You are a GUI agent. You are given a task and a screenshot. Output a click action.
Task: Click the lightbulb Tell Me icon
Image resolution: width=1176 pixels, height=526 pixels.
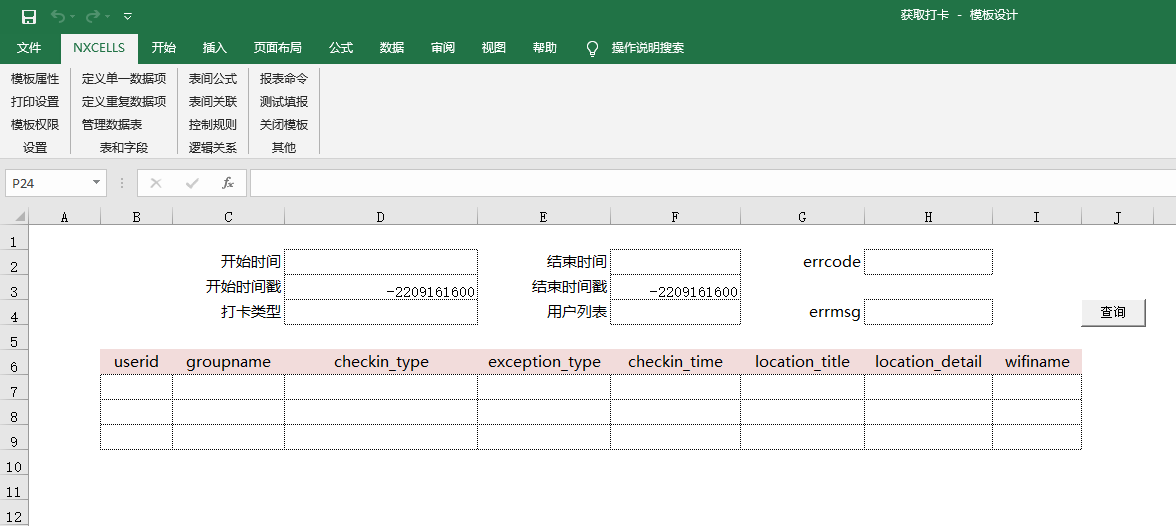(x=592, y=48)
